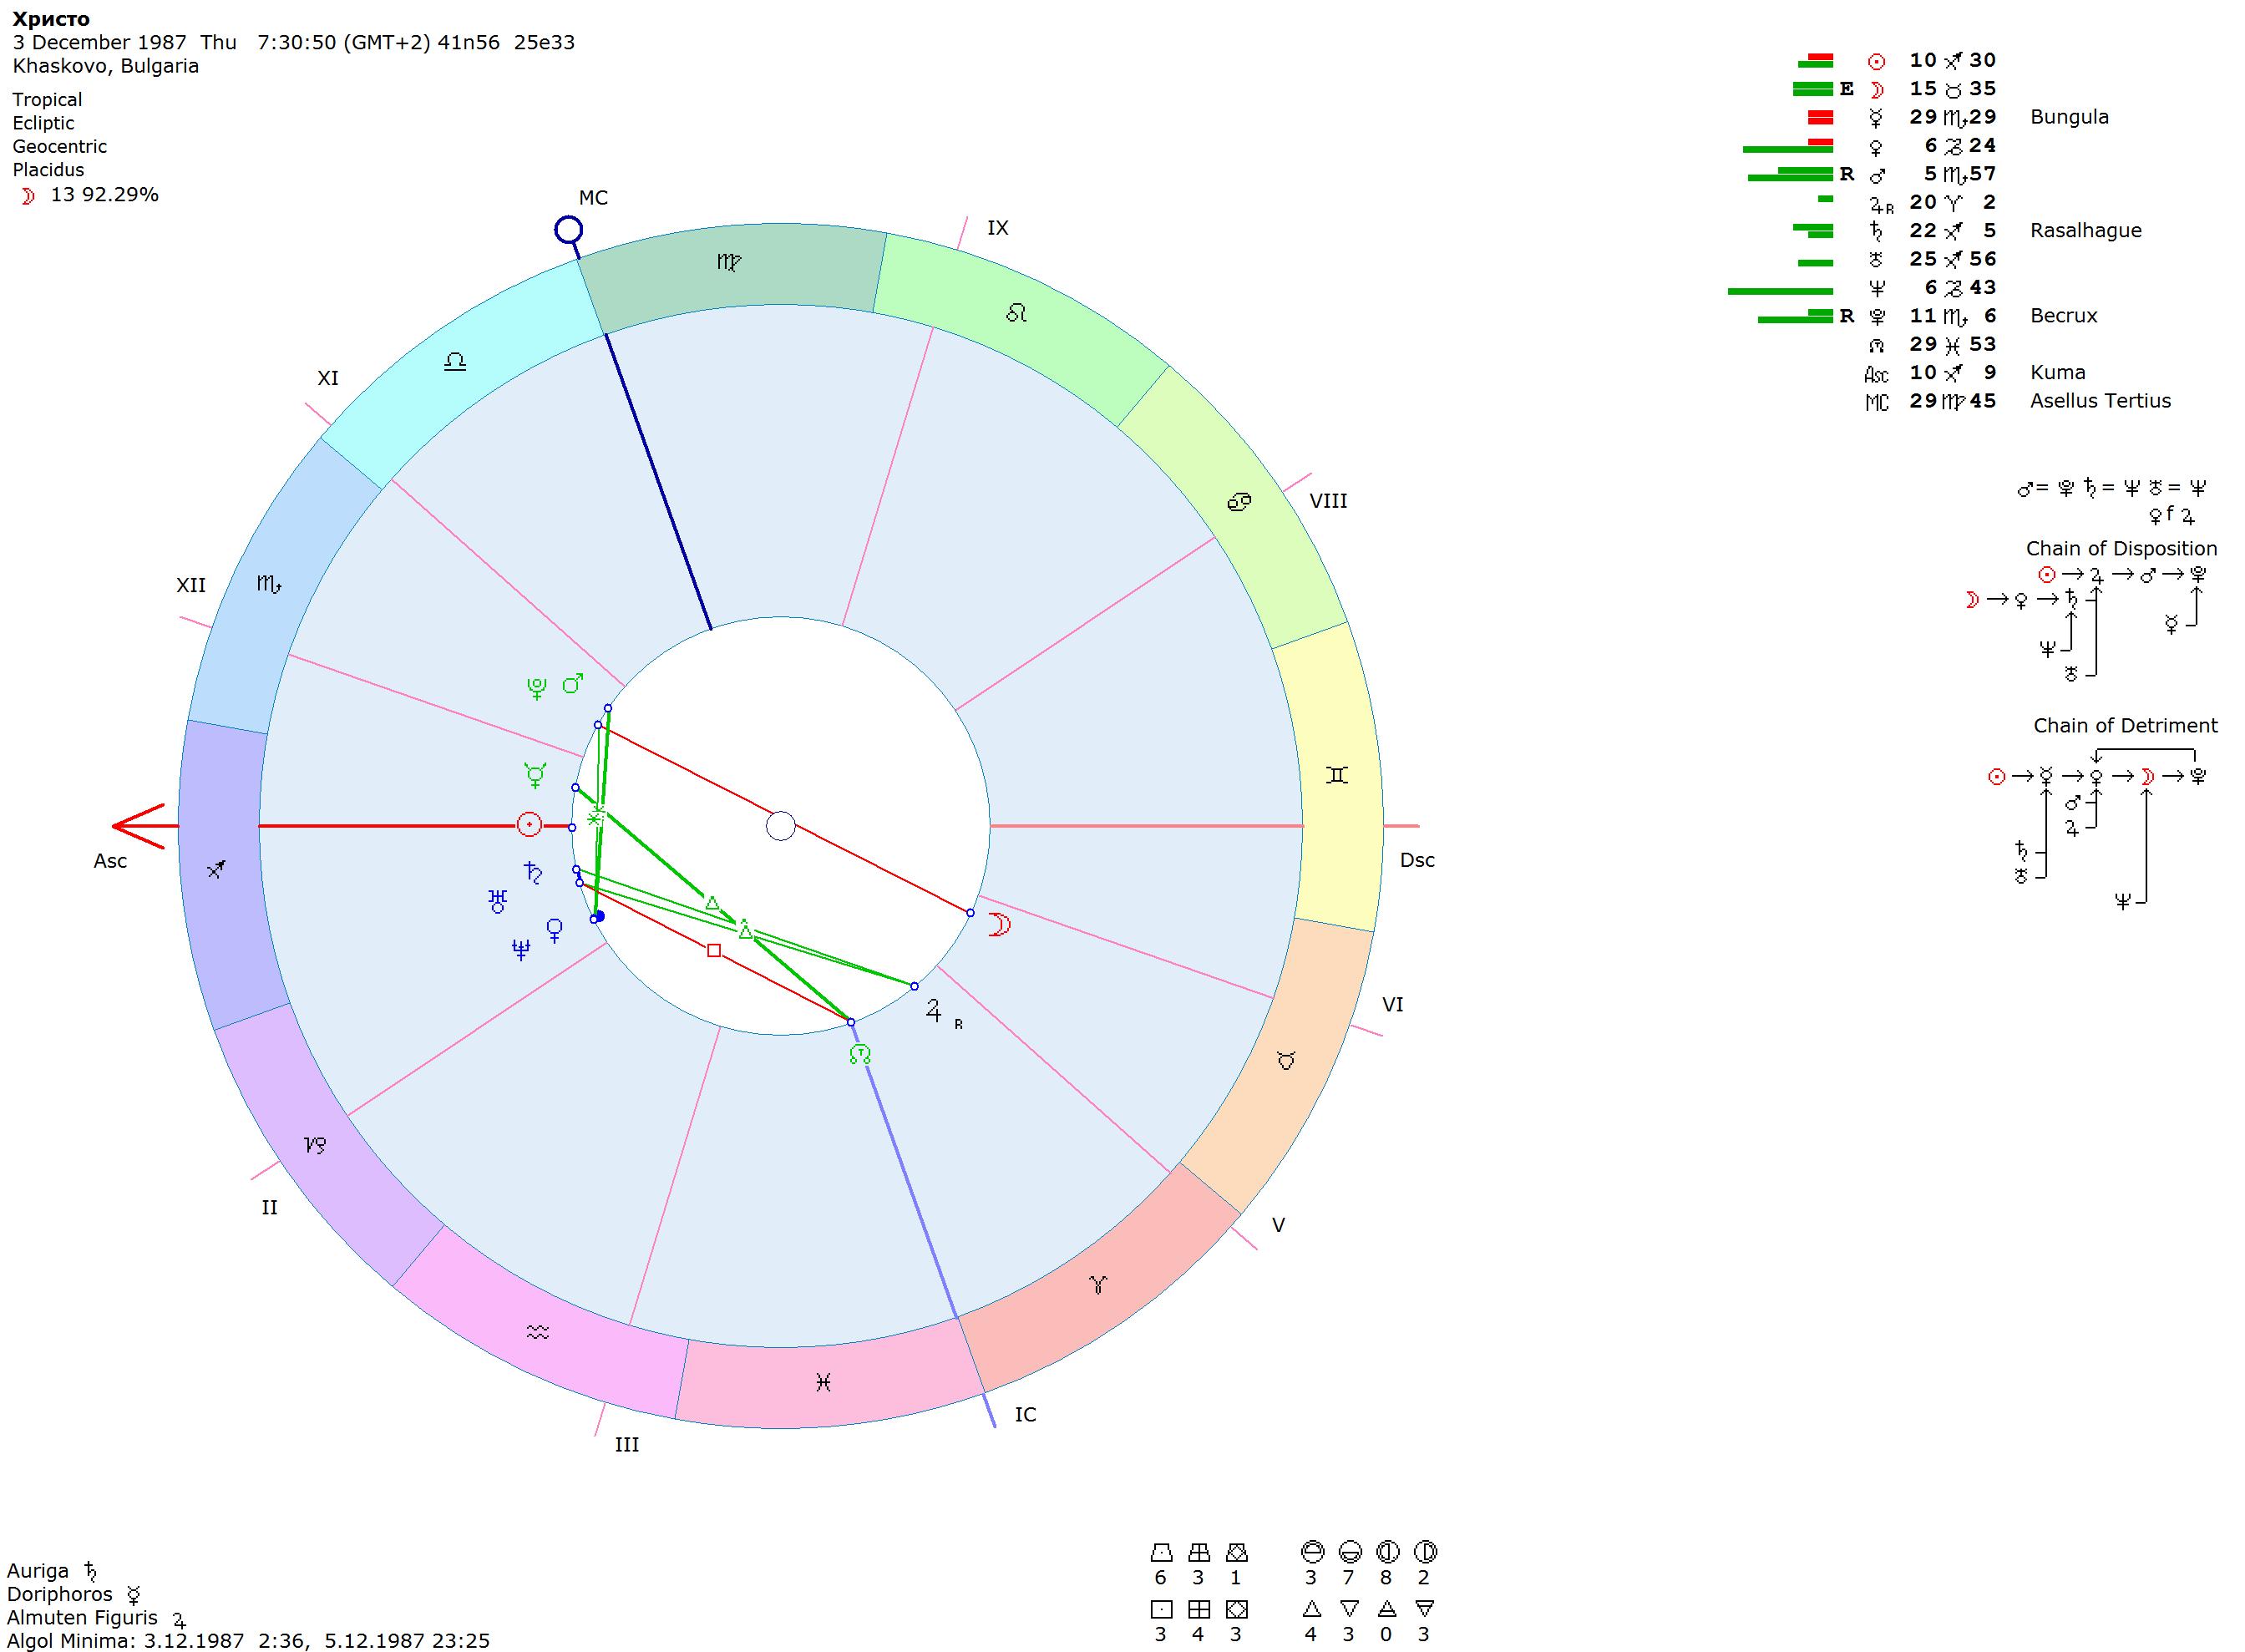Click the Sun glyph near the Ascendant

click(529, 825)
